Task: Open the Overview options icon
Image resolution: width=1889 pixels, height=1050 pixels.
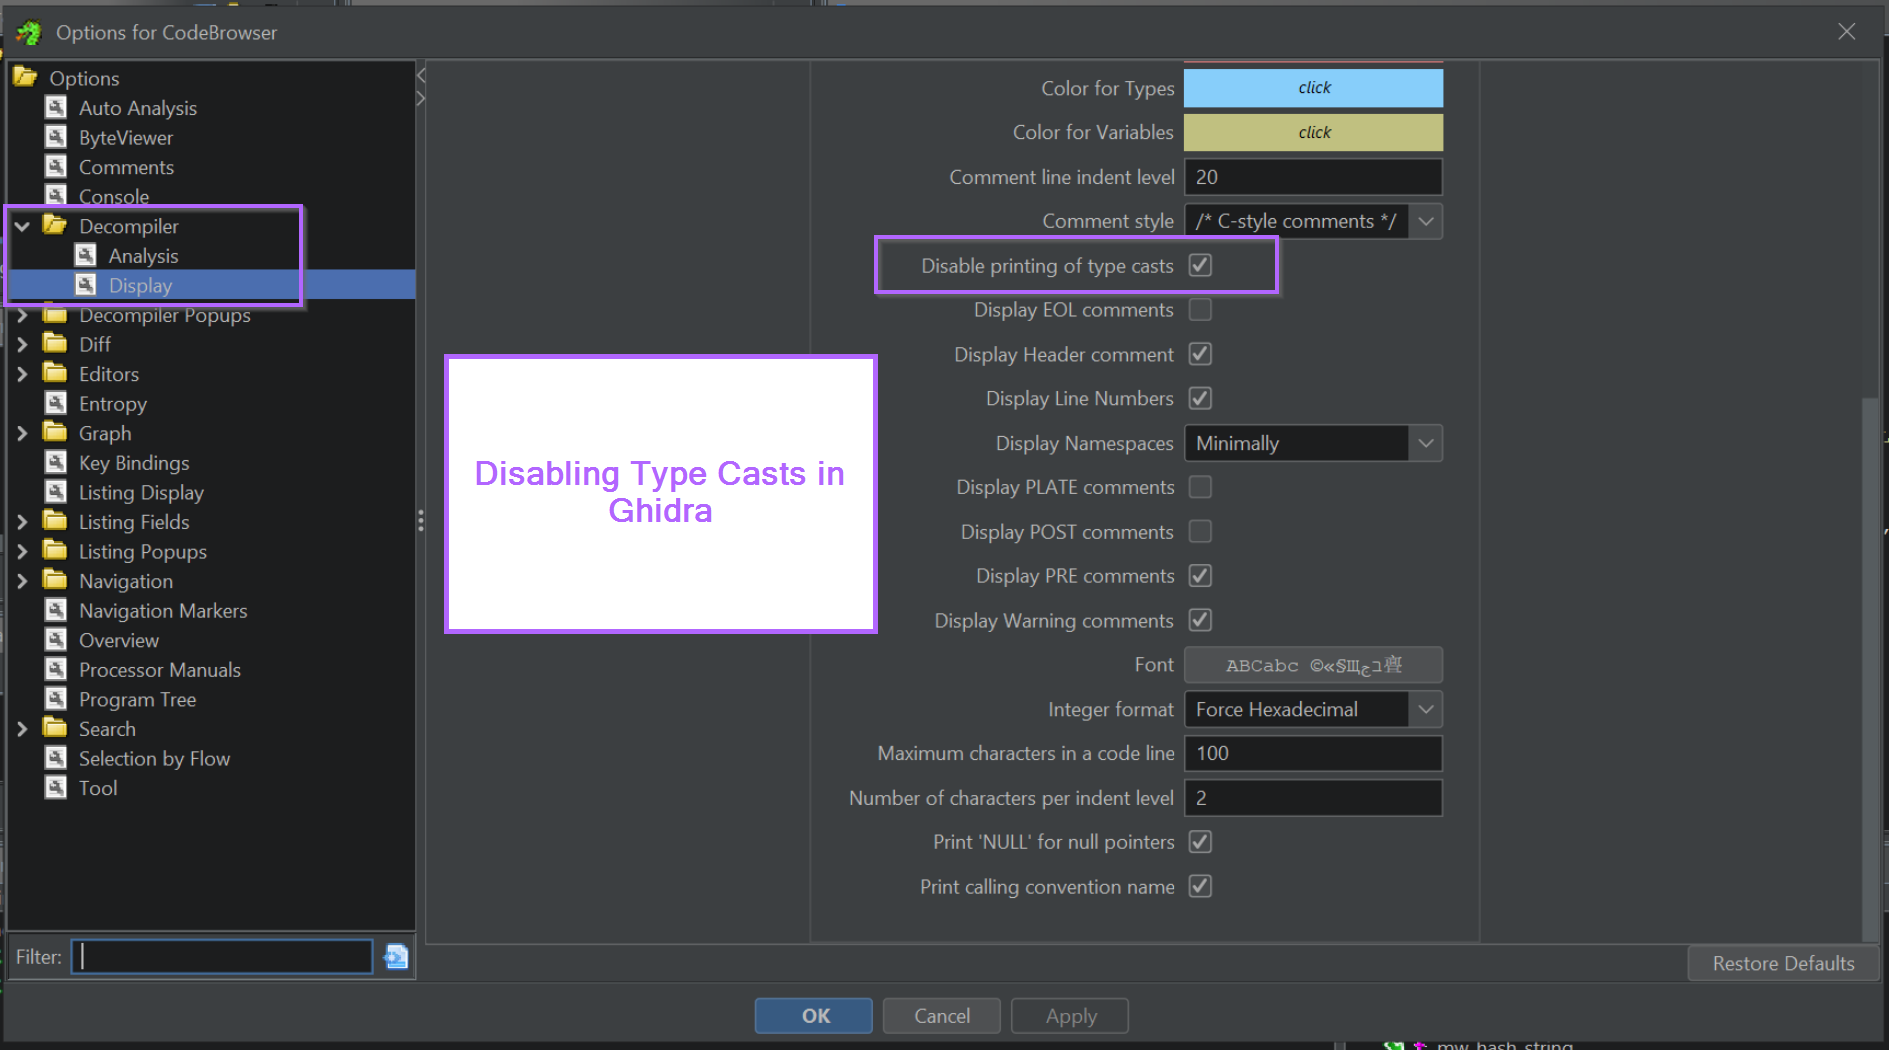Action: (x=56, y=640)
